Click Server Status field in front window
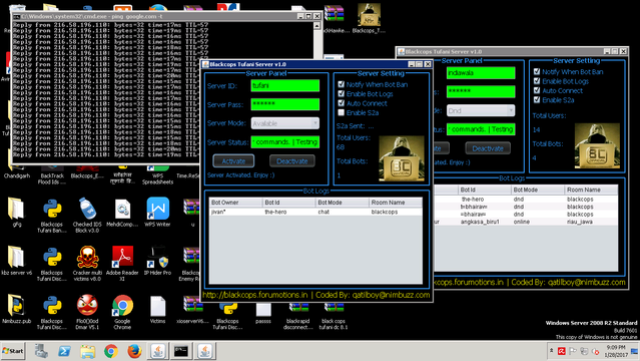The height and width of the screenshot is (361, 640). (x=285, y=142)
